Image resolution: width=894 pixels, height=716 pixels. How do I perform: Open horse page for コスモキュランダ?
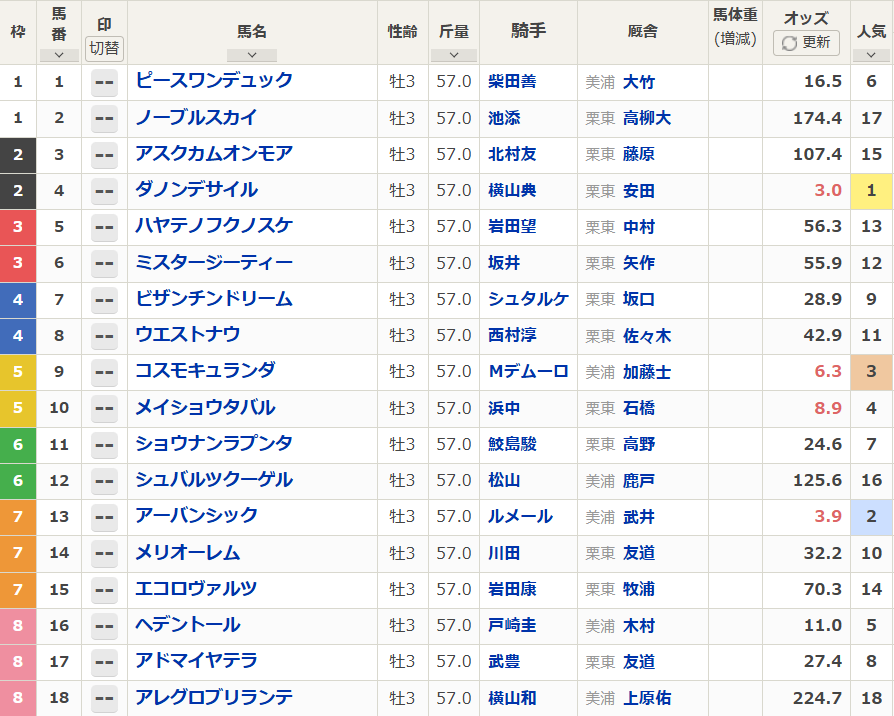[205, 371]
